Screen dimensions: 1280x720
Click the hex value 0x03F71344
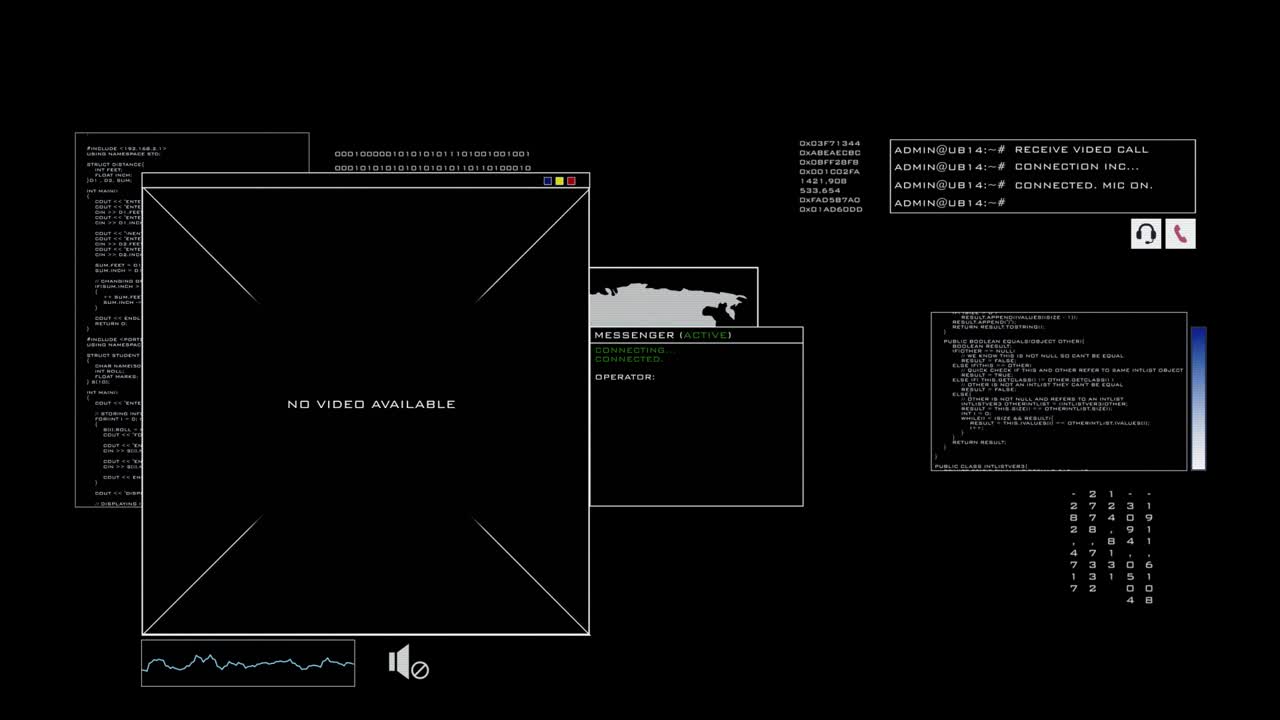pyautogui.click(x=829, y=143)
